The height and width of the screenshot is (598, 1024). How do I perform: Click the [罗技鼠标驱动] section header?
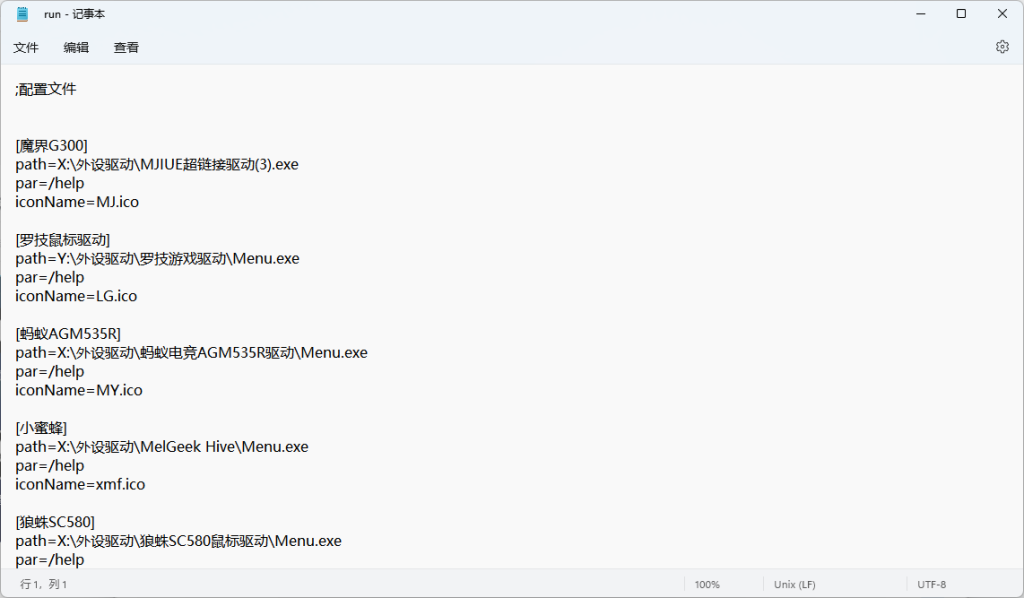[63, 240]
